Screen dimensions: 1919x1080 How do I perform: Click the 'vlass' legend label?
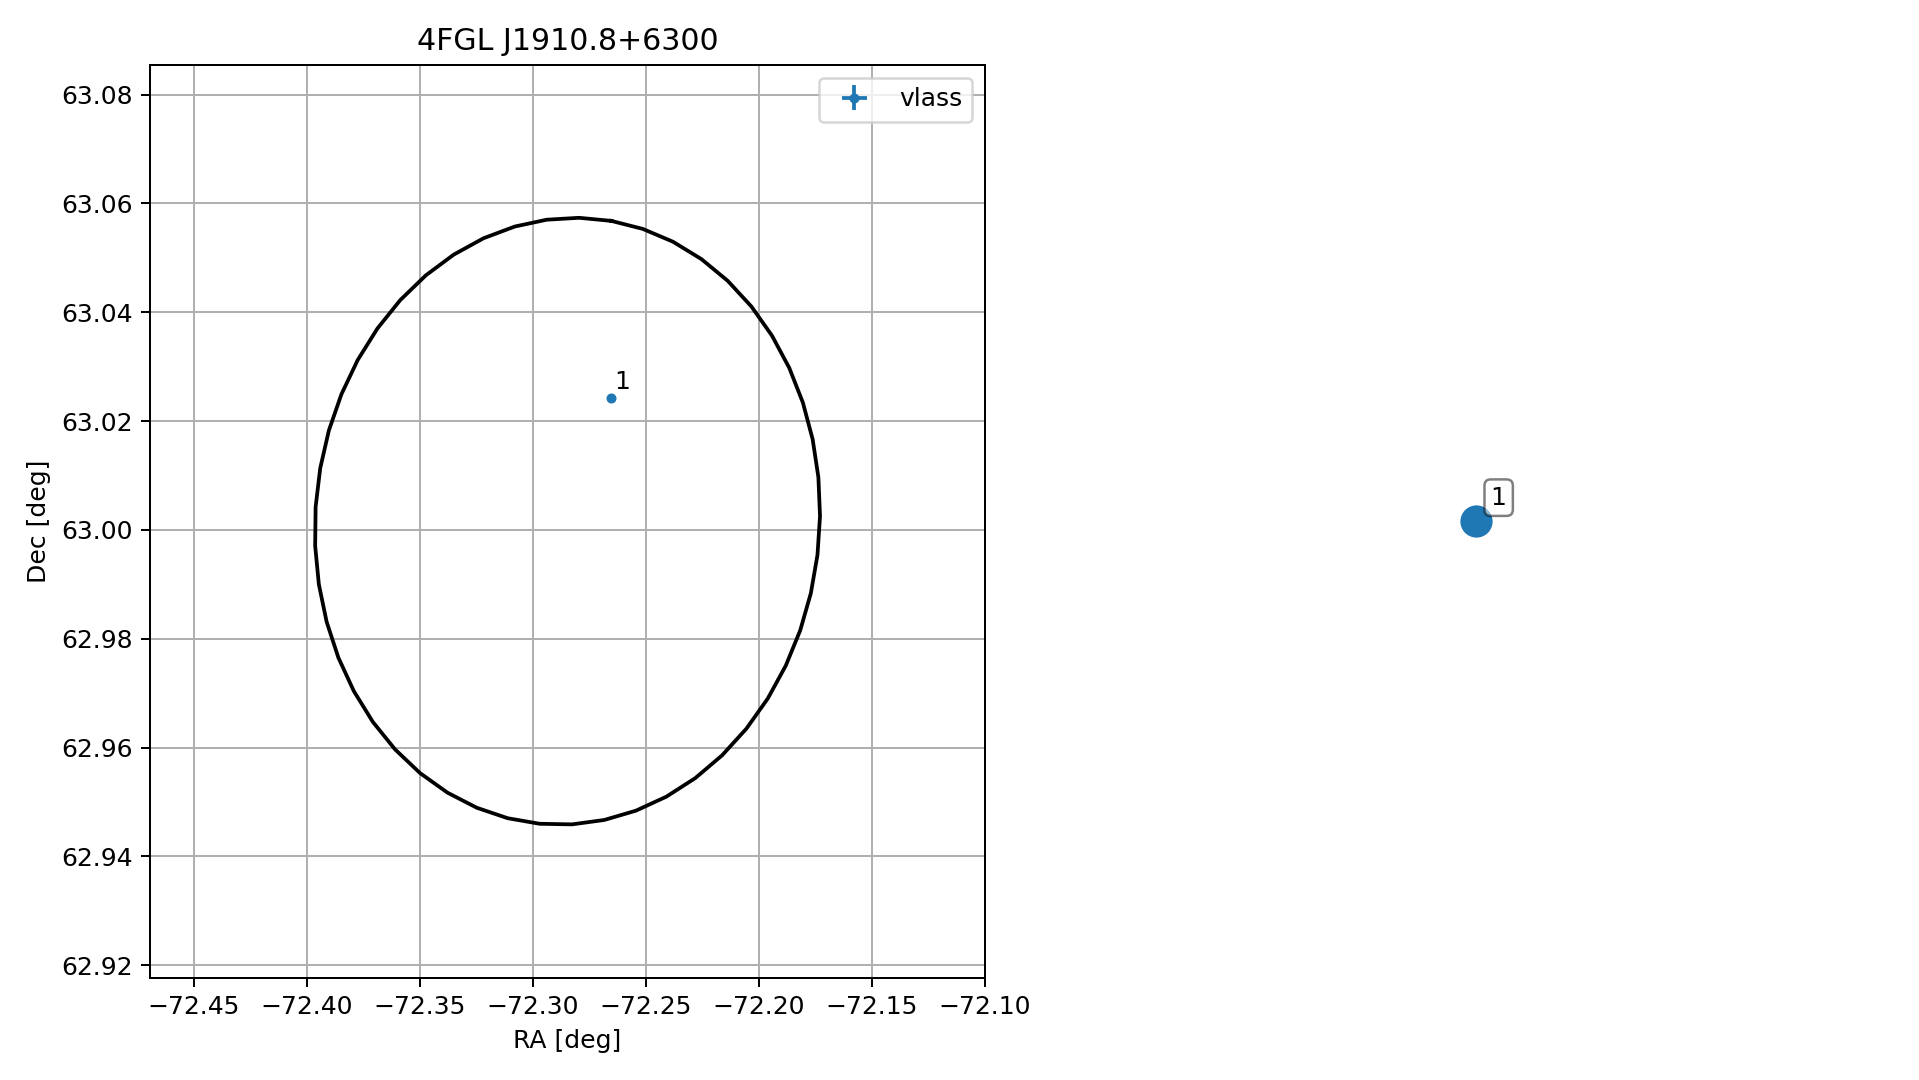(930, 98)
